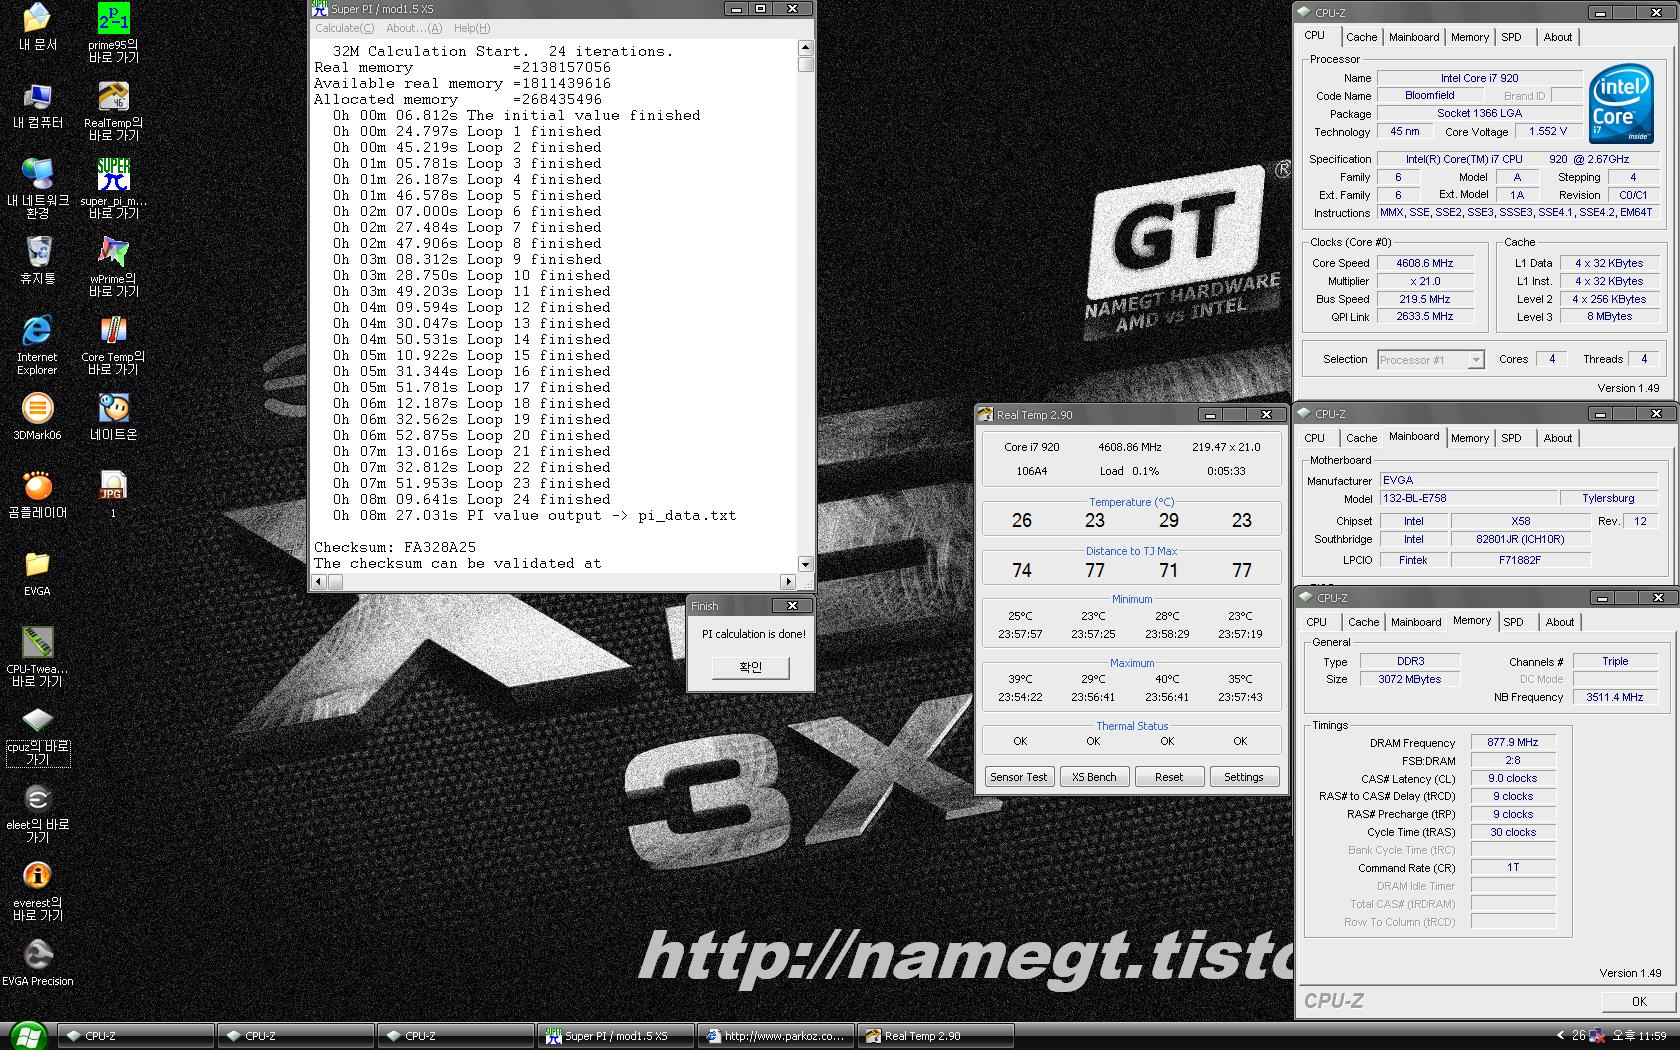Click the Intel Core i7 logo in CPU-Z
This screenshot has width=1680, height=1050.
1619,103
